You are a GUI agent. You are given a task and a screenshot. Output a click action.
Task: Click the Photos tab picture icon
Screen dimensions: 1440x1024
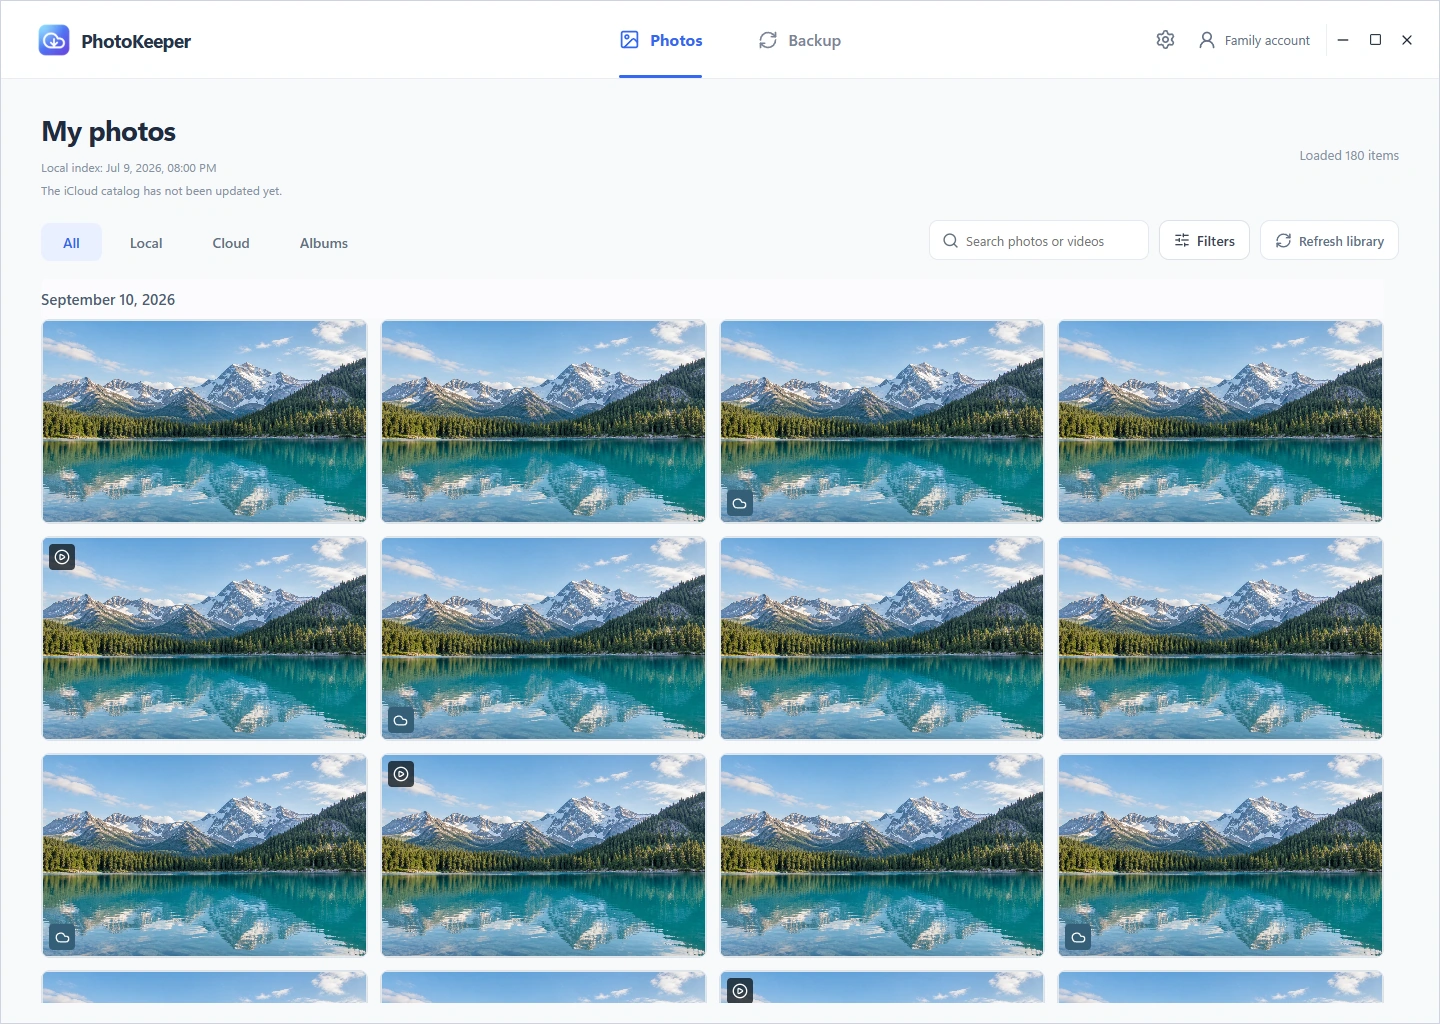pyautogui.click(x=629, y=40)
